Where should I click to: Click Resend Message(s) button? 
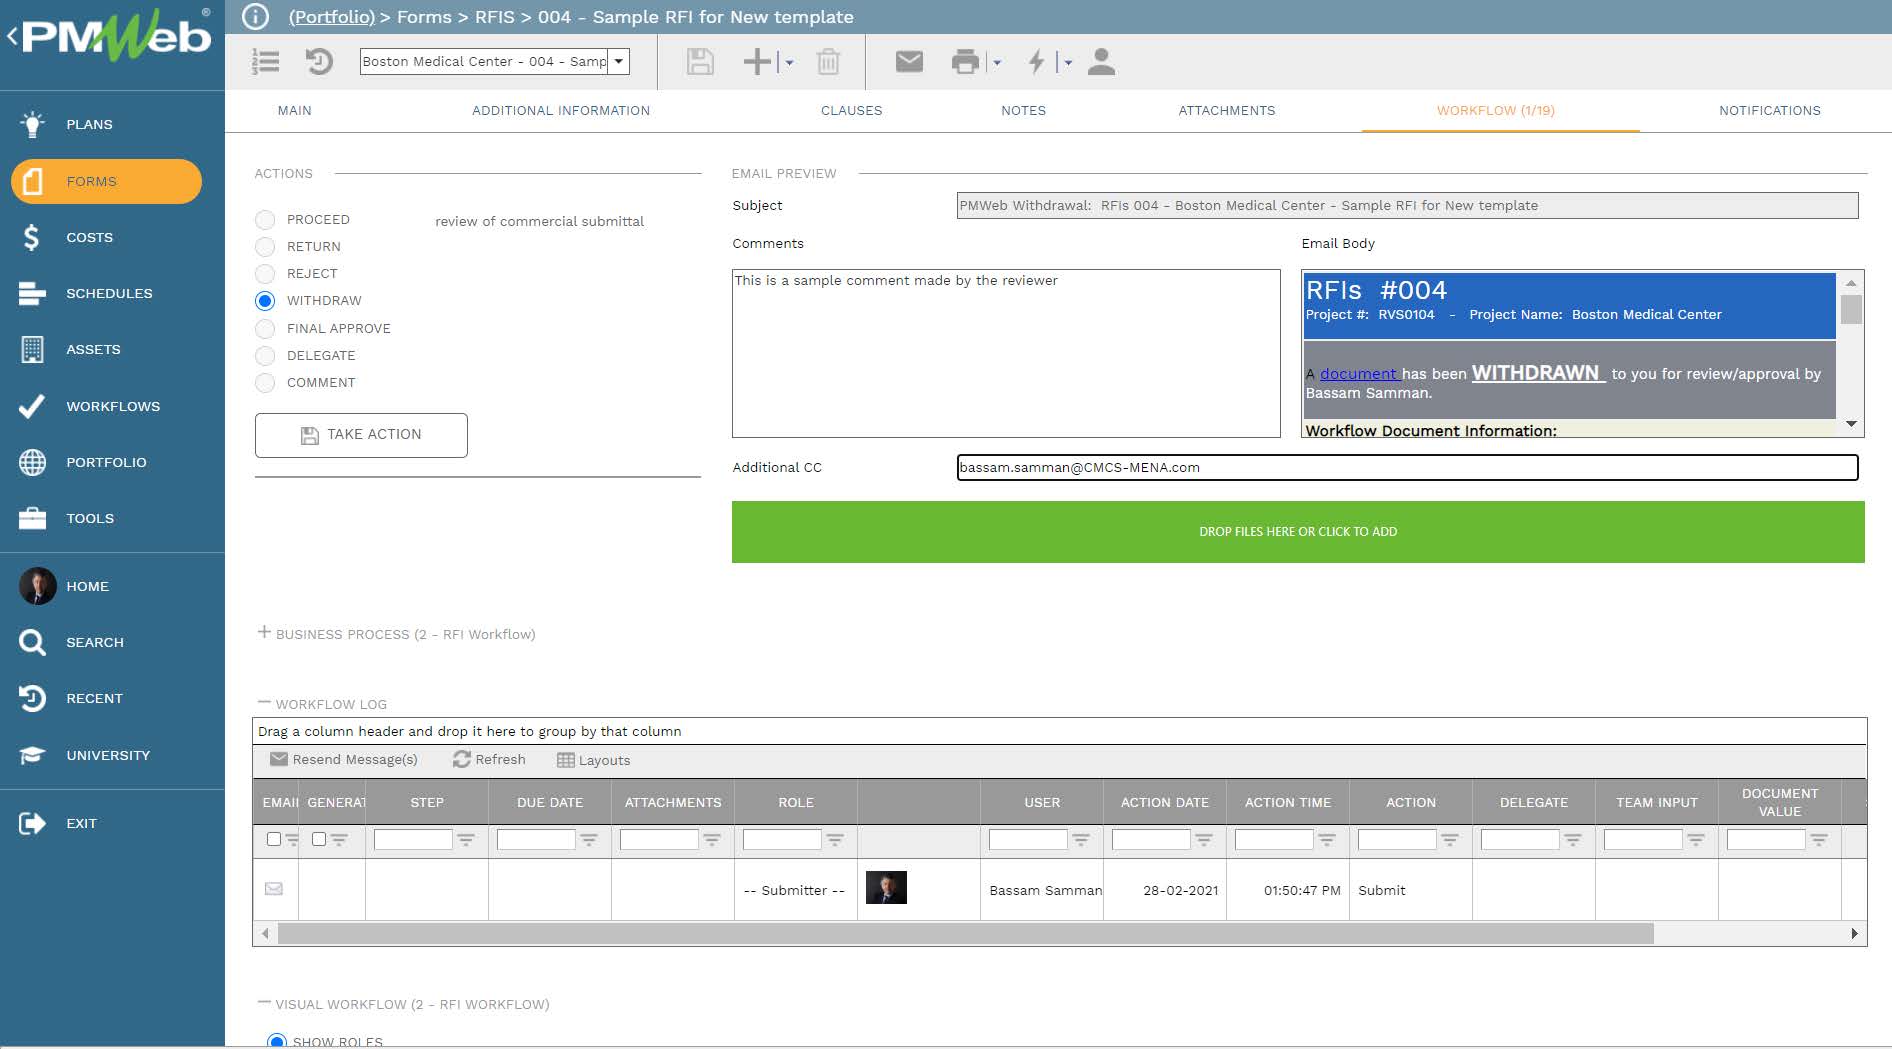click(344, 760)
